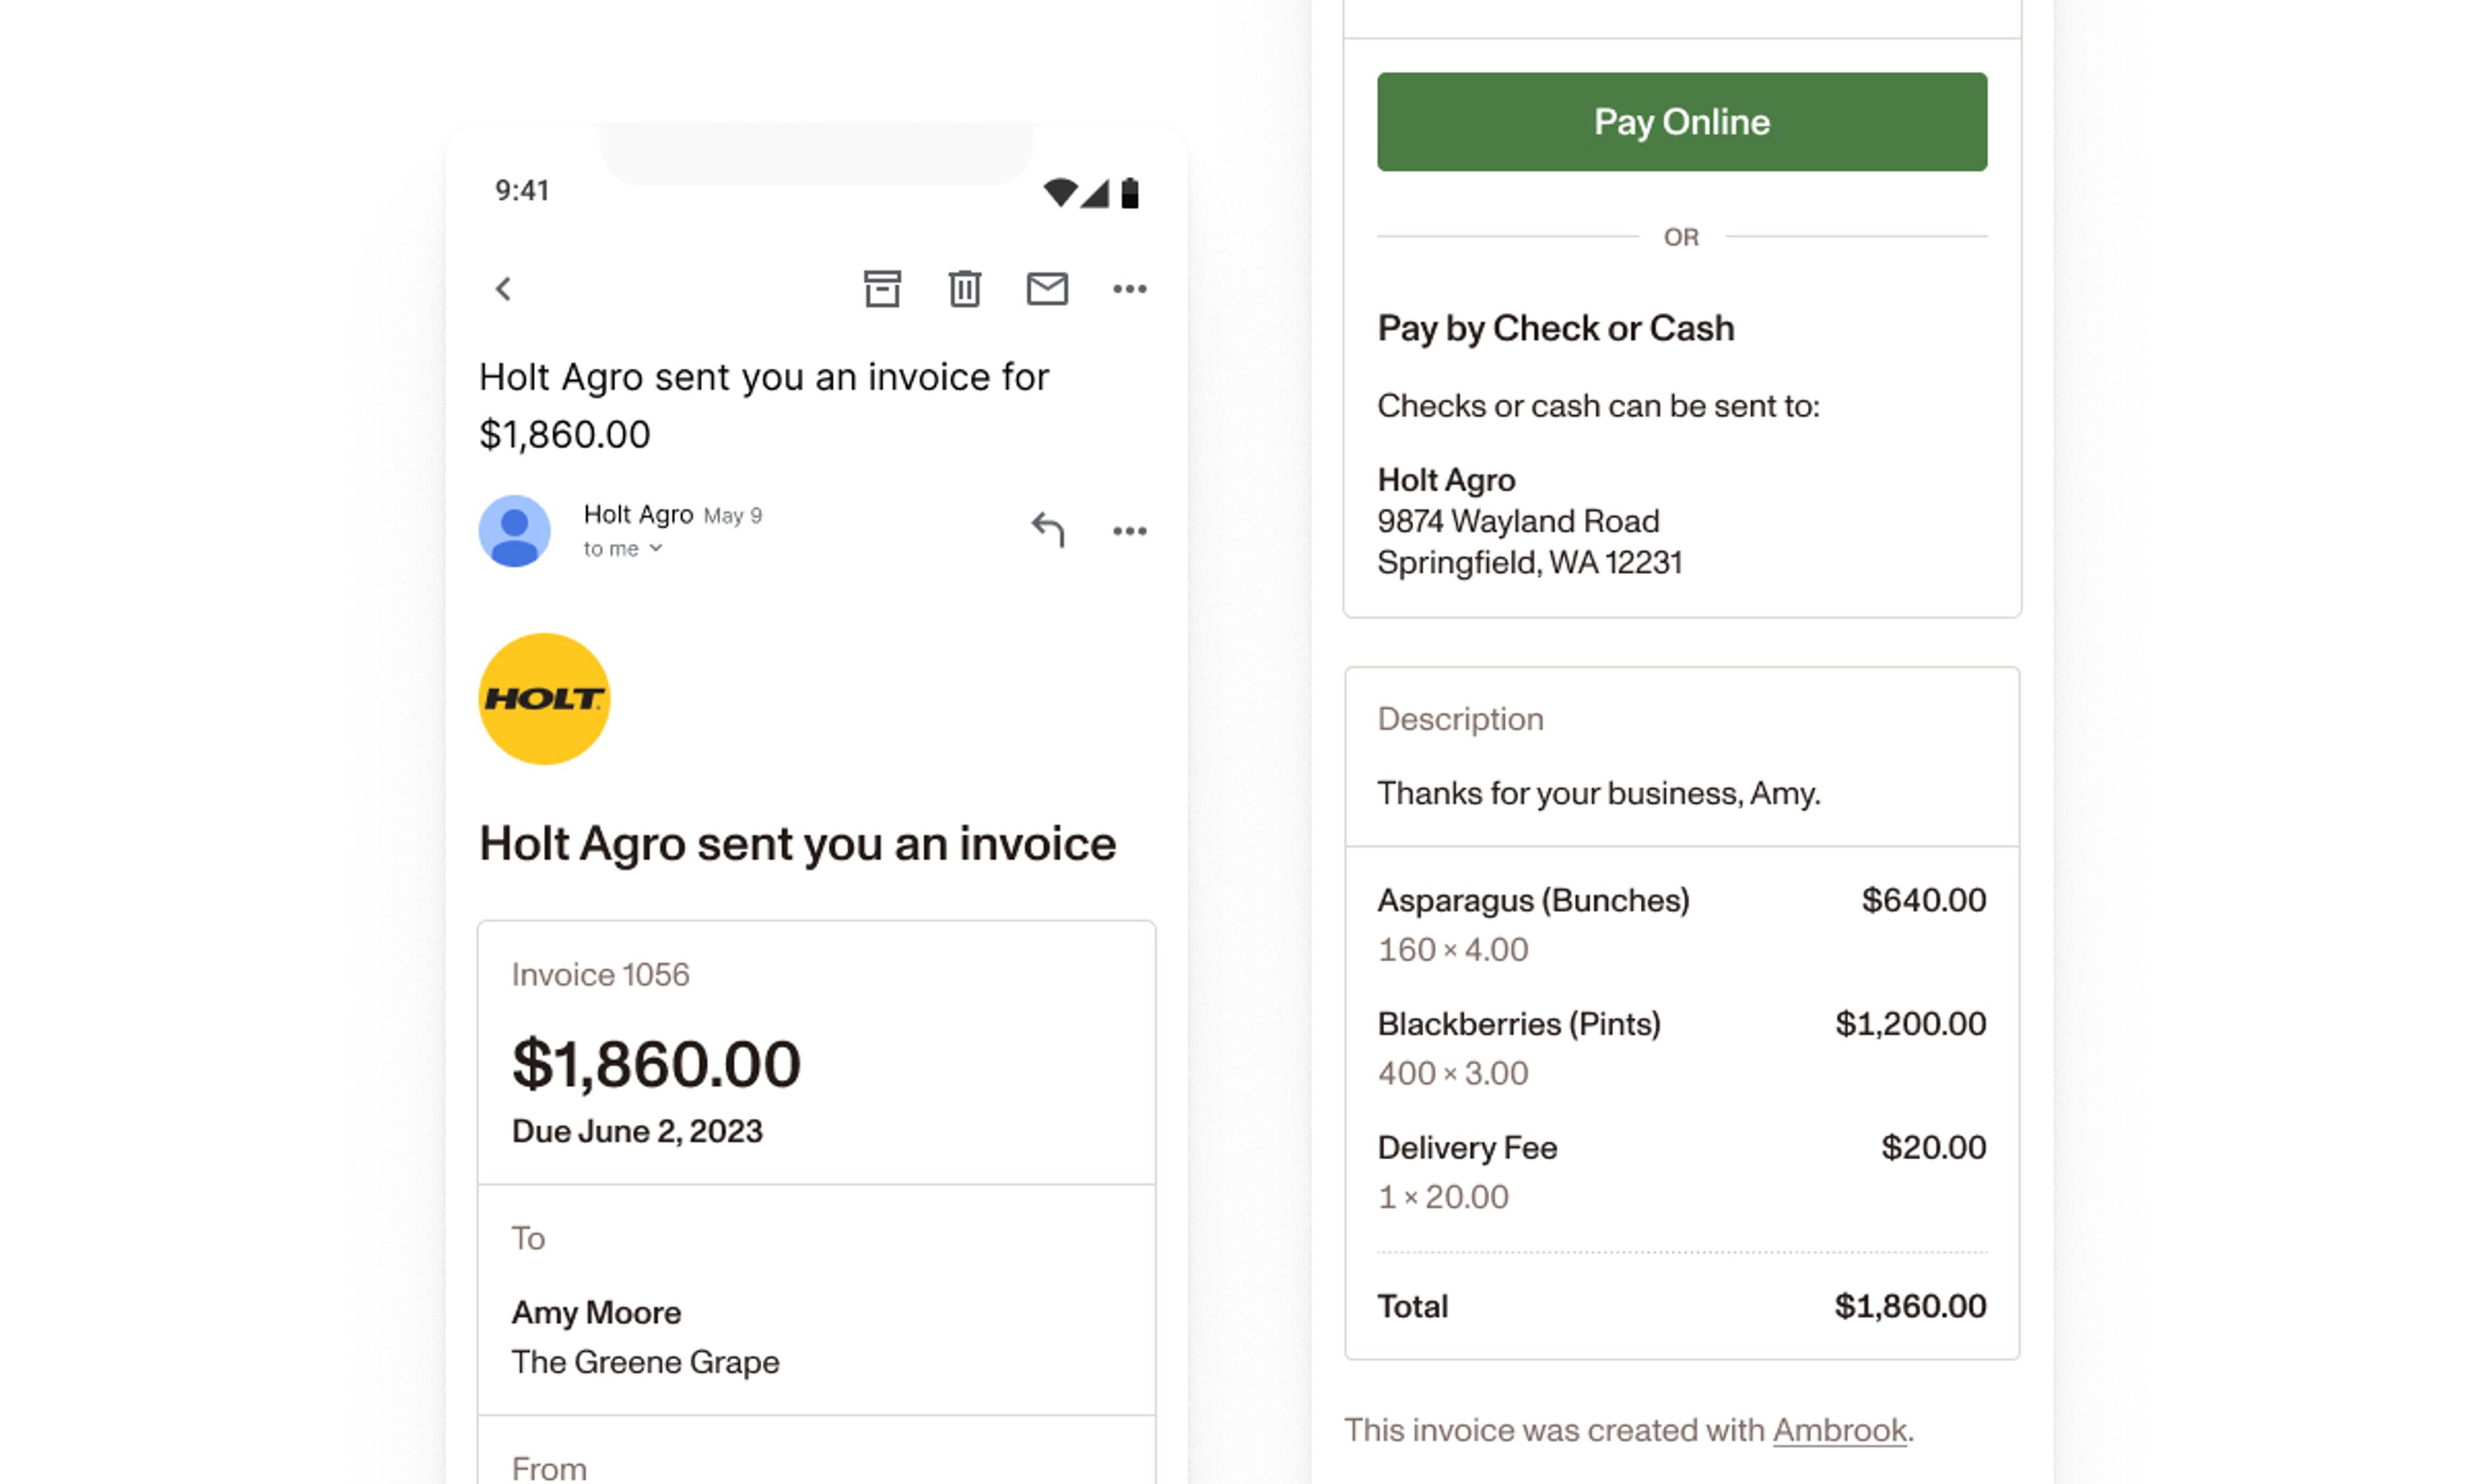2474x1484 pixels.
Task: Select the Holt Agro sender name
Action: pos(638,514)
